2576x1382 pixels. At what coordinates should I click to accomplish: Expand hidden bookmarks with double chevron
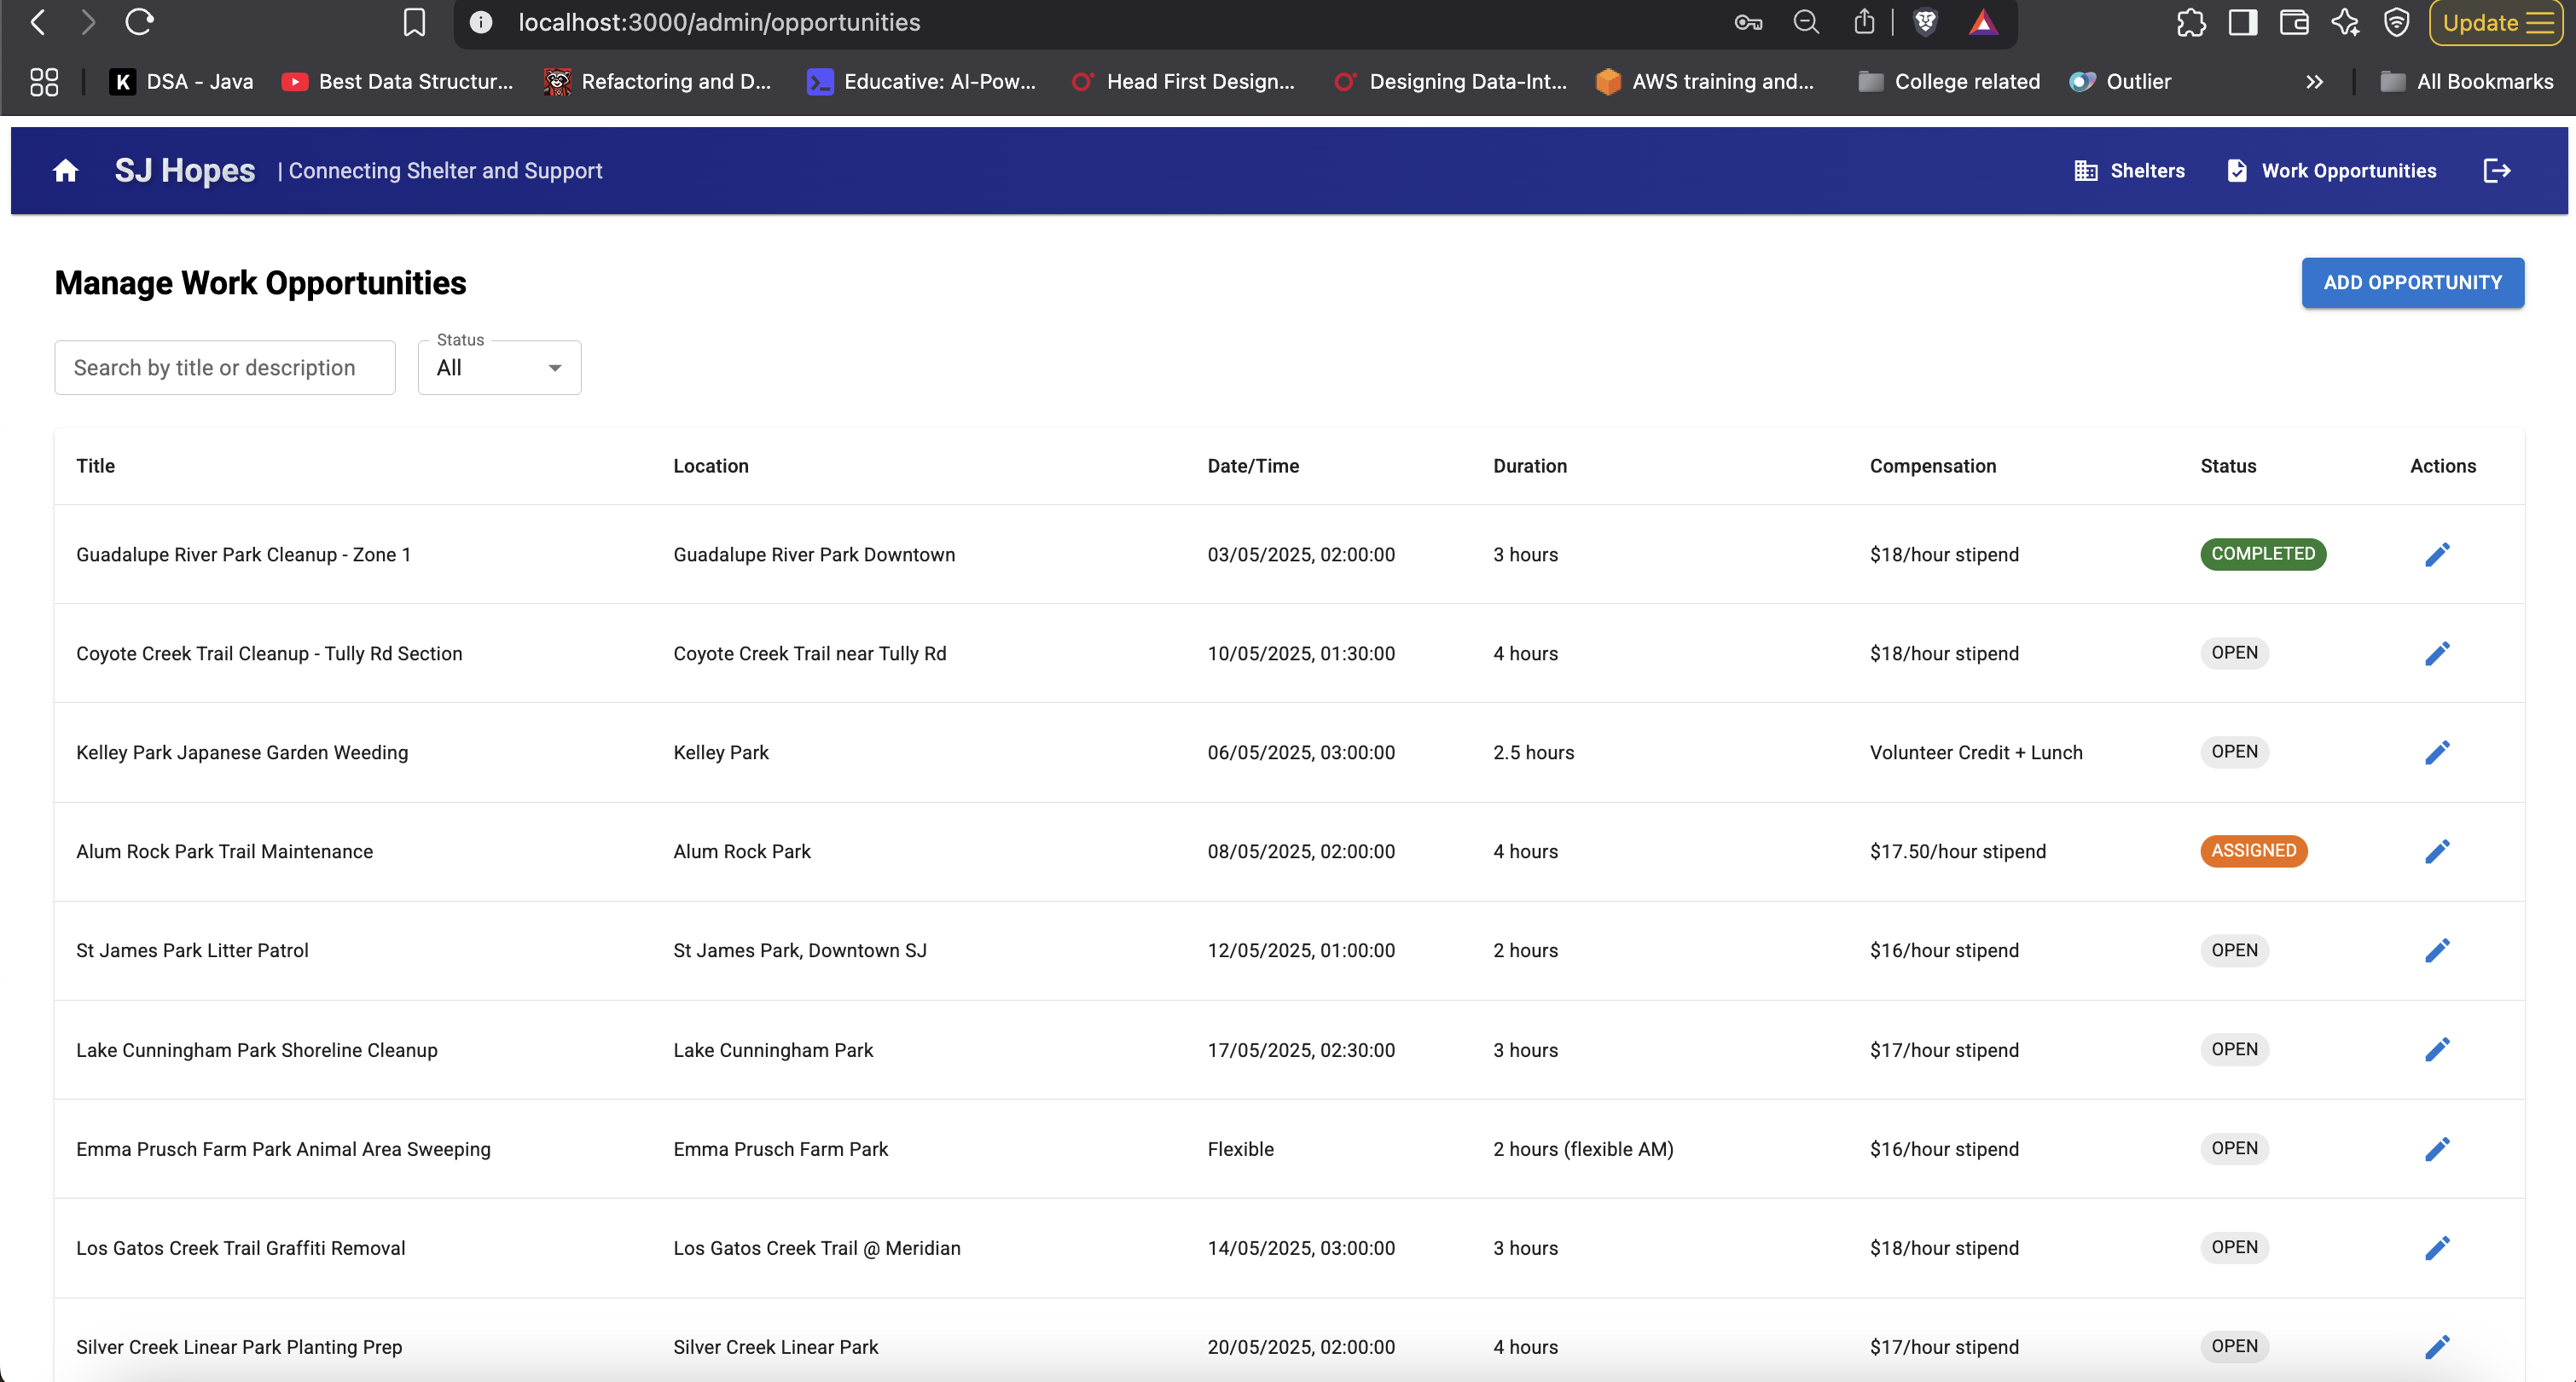point(2314,82)
